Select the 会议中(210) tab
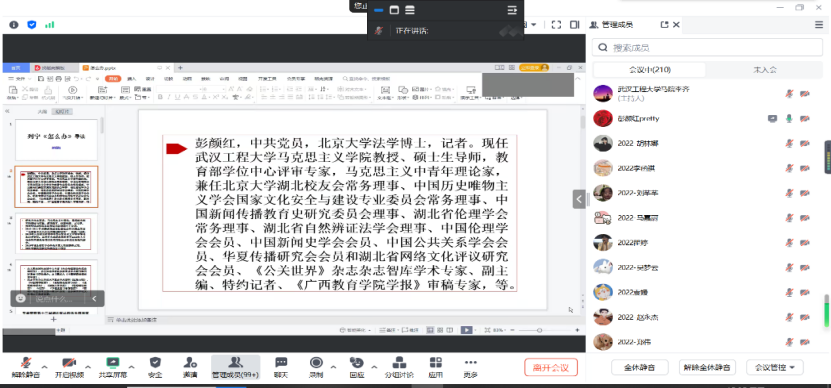Image resolution: width=831 pixels, height=388 pixels. pos(650,70)
